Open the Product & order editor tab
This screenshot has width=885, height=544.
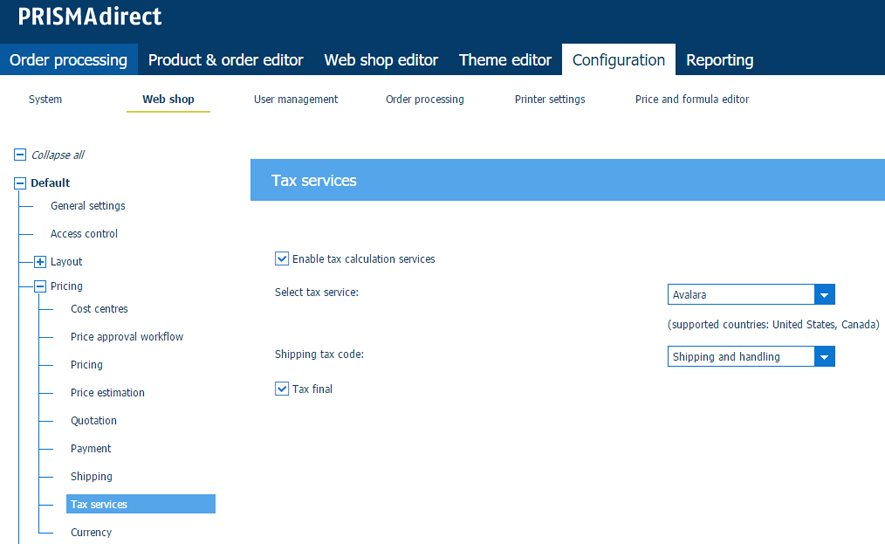(x=225, y=60)
